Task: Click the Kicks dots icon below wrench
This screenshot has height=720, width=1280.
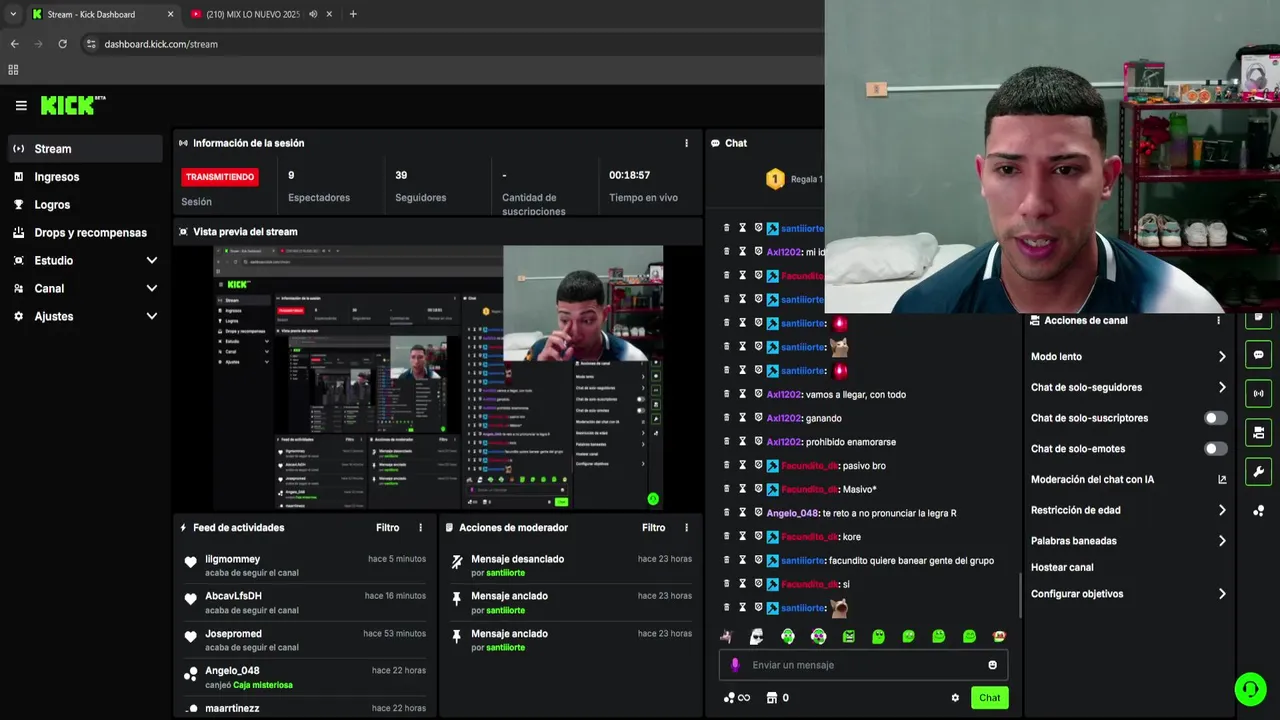Action: click(x=1259, y=511)
